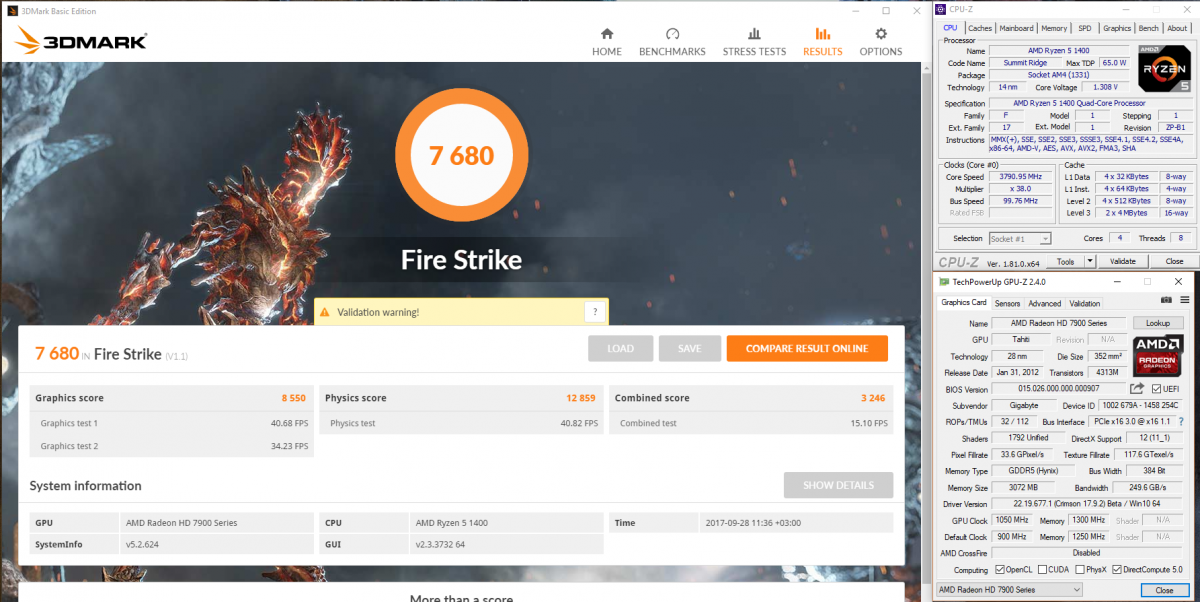Click the GPU-Z screenshot camera icon

[1166, 299]
